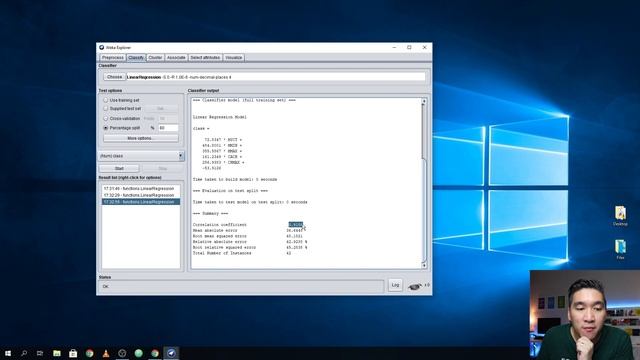Click the Folds value field
The height and width of the screenshot is (360, 640).
click(168, 118)
